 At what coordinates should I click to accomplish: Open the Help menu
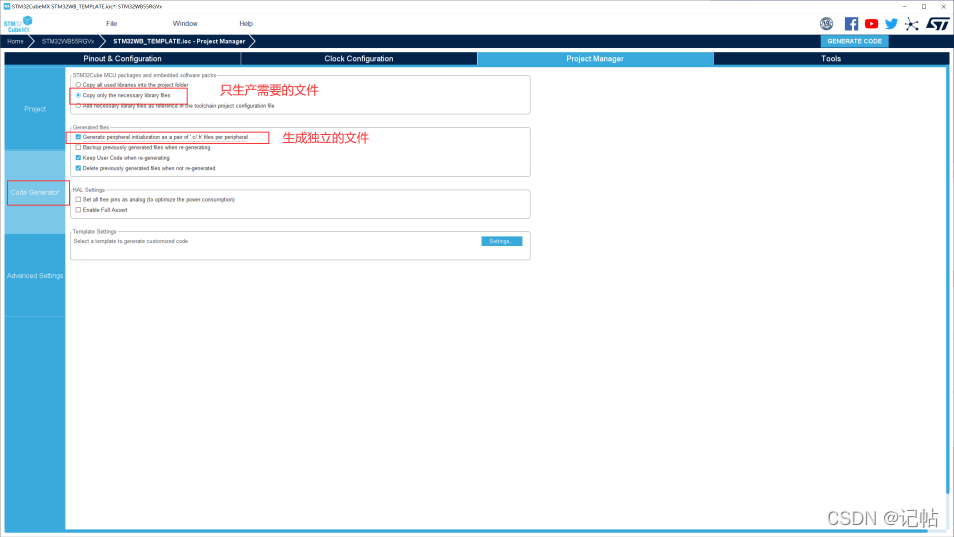click(246, 24)
